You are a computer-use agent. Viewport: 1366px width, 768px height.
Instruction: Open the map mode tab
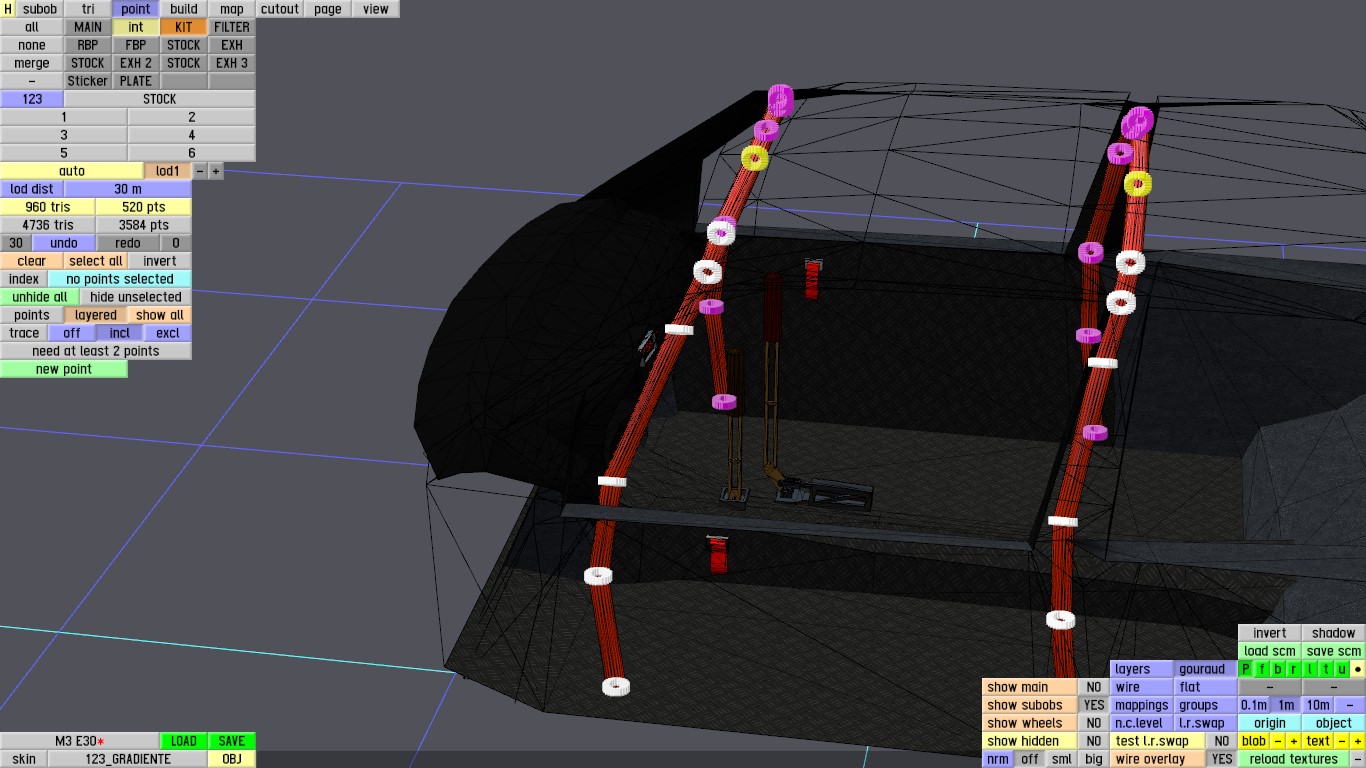coord(232,9)
